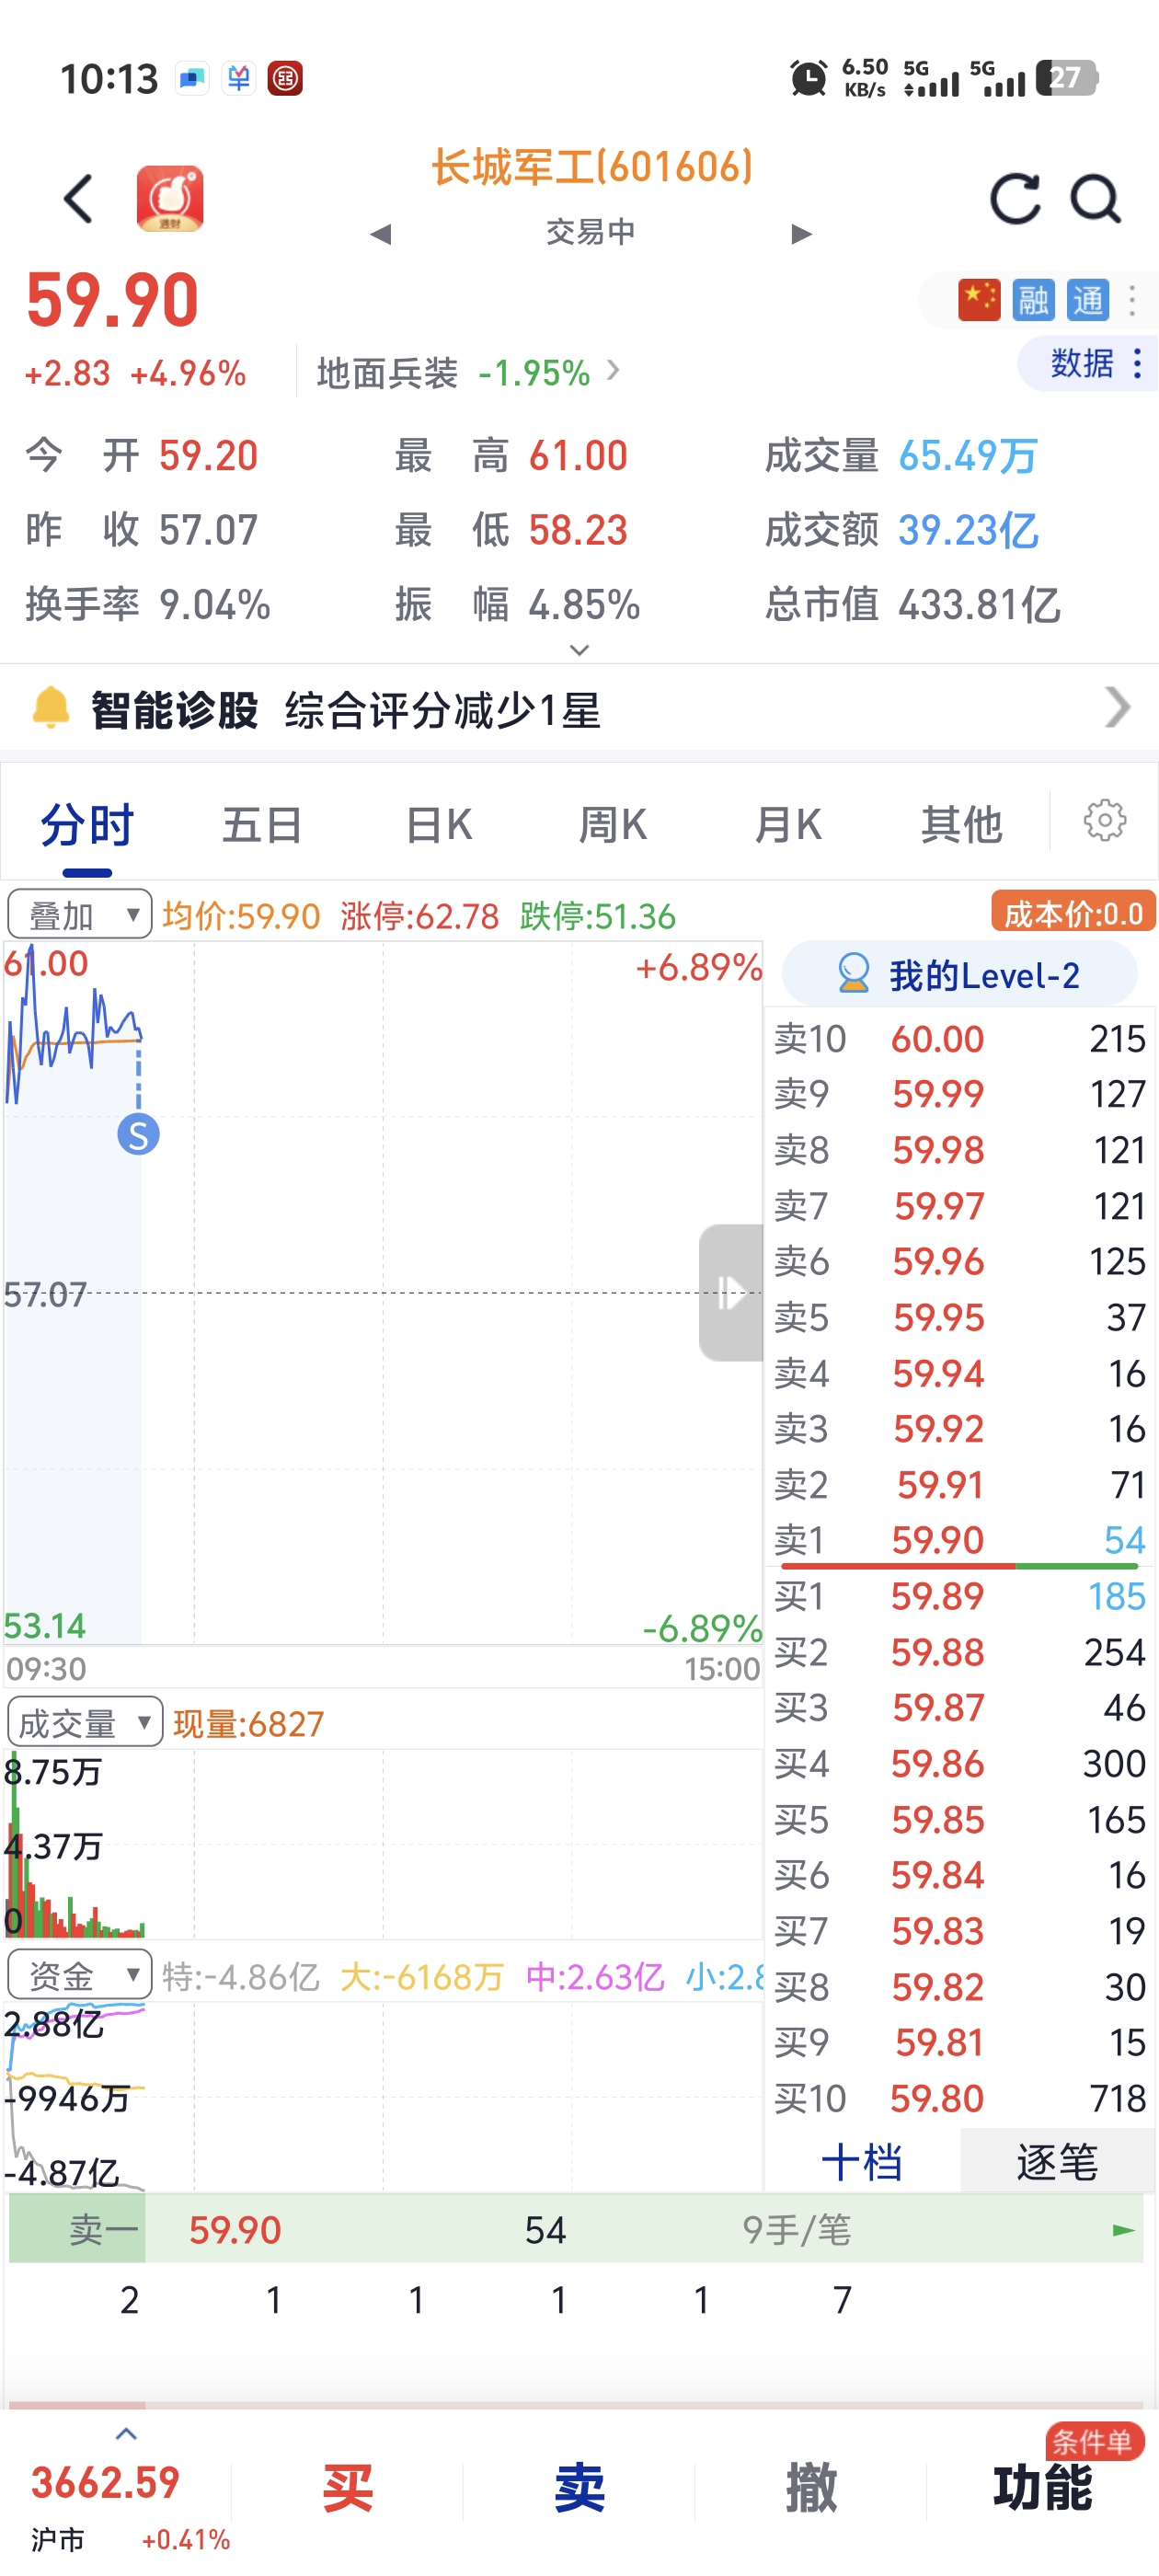Open 条件单 conditional order badge
The height and width of the screenshot is (2576, 1159).
click(1093, 2441)
